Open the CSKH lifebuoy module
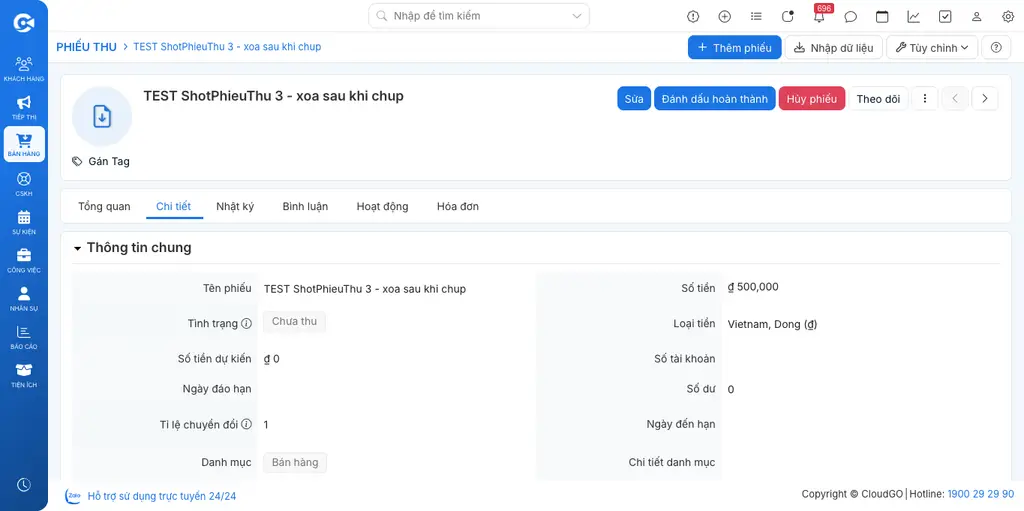The image size is (1024, 511). pyautogui.click(x=24, y=184)
